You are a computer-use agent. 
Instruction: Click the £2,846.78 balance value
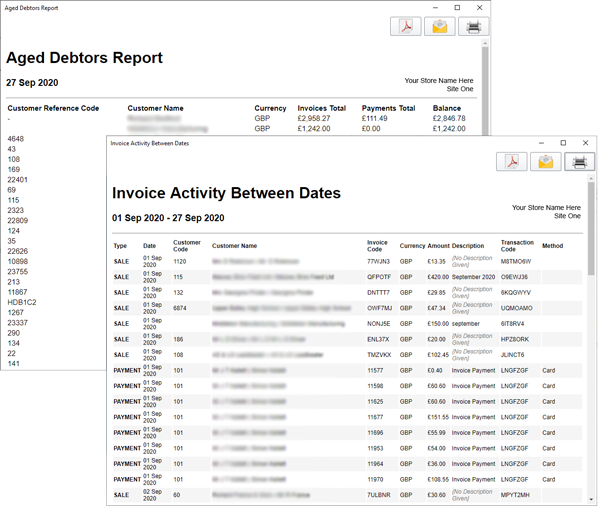[449, 118]
